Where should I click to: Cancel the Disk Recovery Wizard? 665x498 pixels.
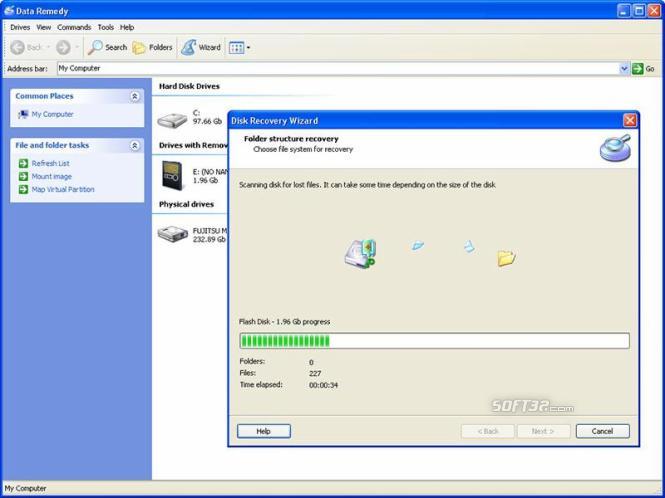[602, 431]
